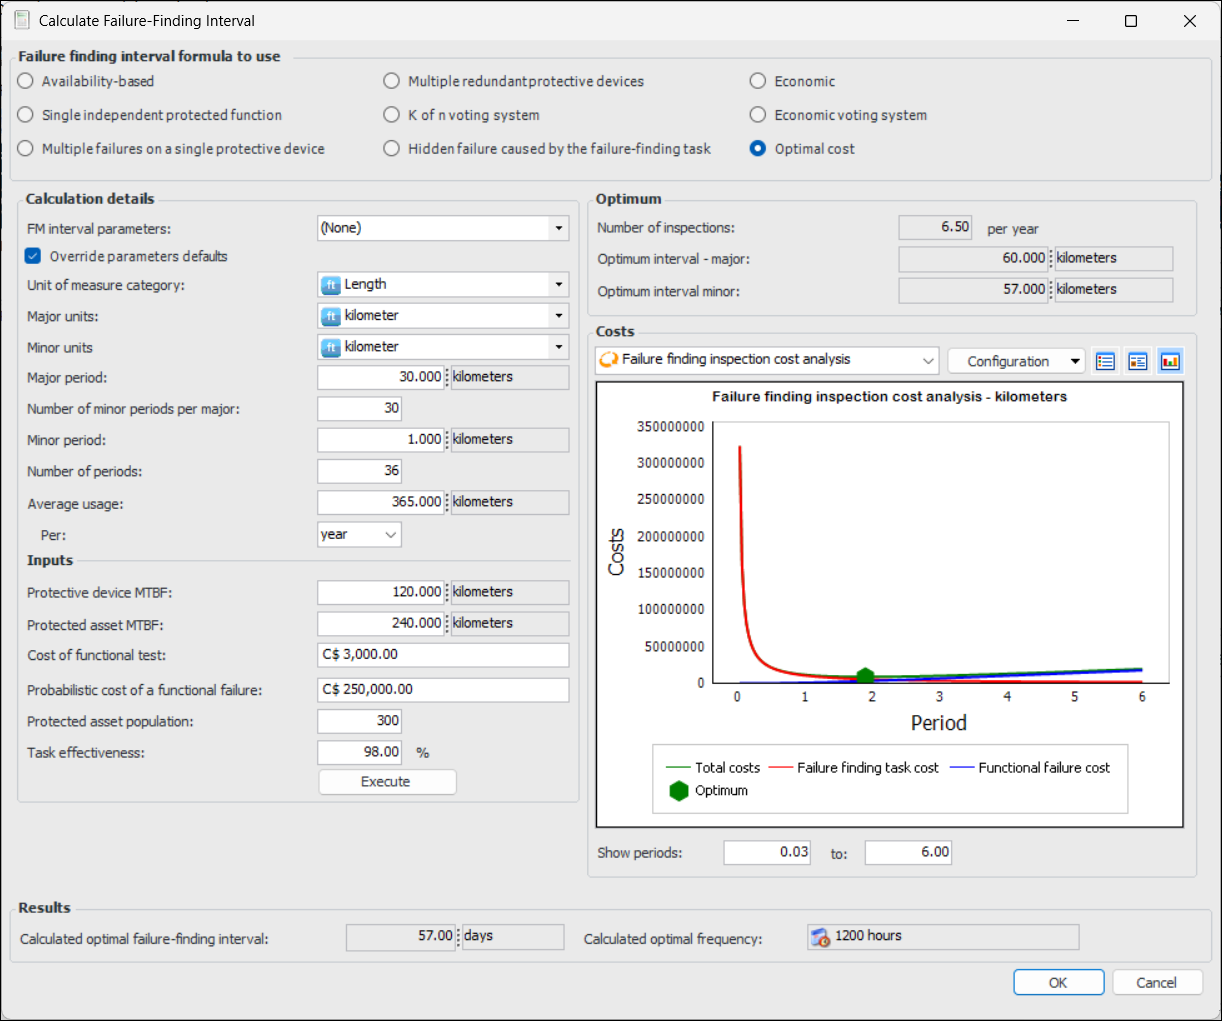The image size is (1222, 1021).
Task: Click the green hexagon Optimum marker on chart
Action: pyautogui.click(x=865, y=677)
